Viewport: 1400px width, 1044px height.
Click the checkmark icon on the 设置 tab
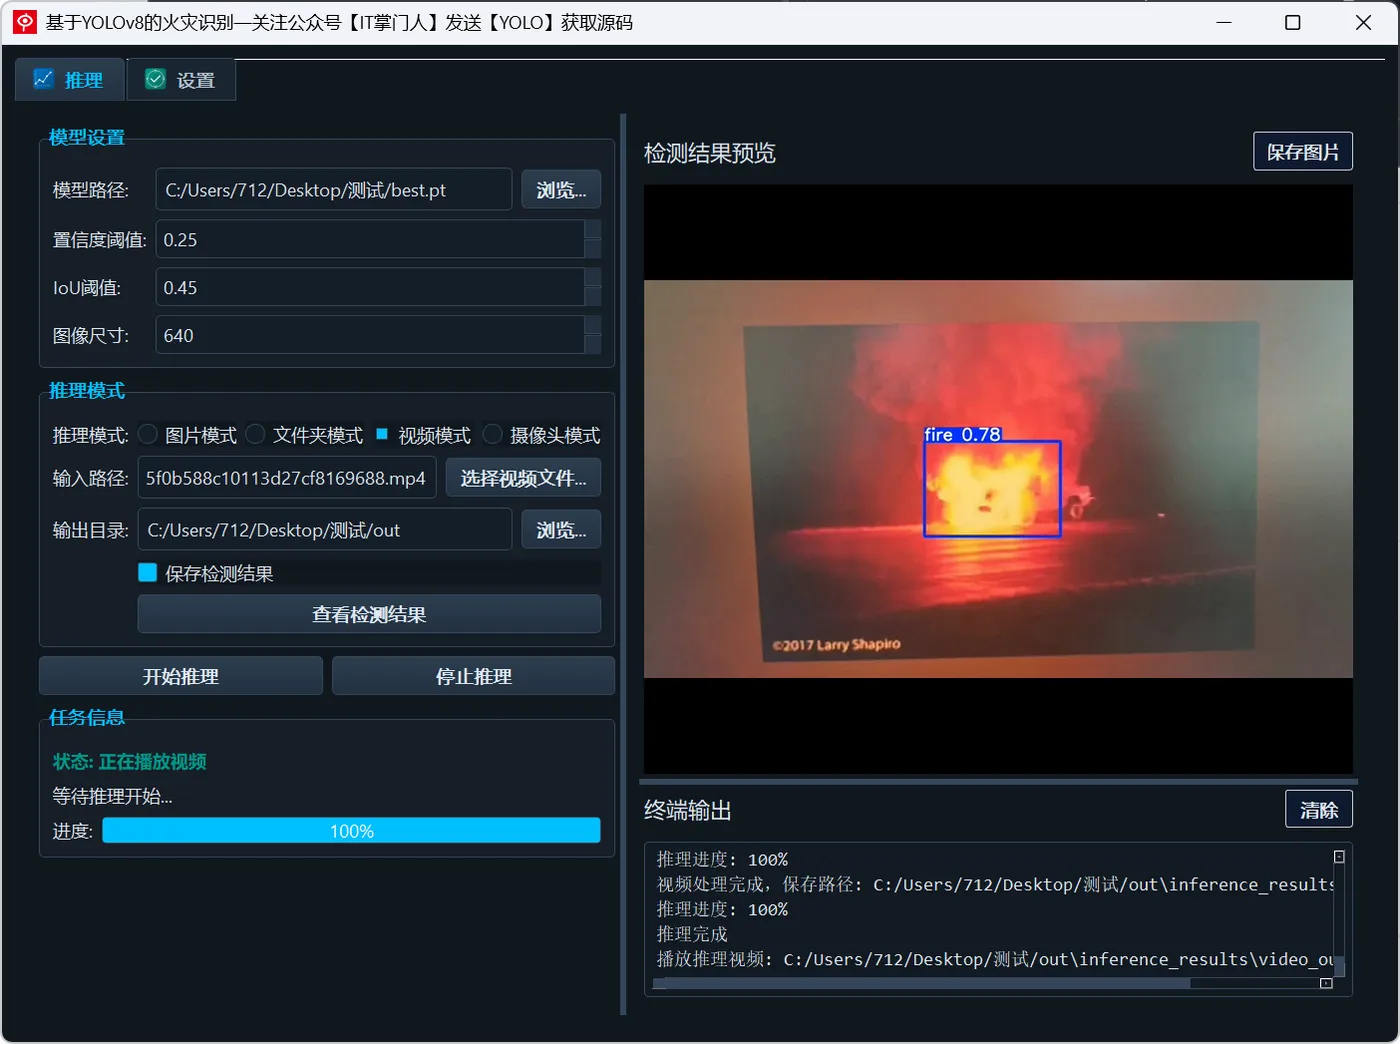pyautogui.click(x=155, y=79)
